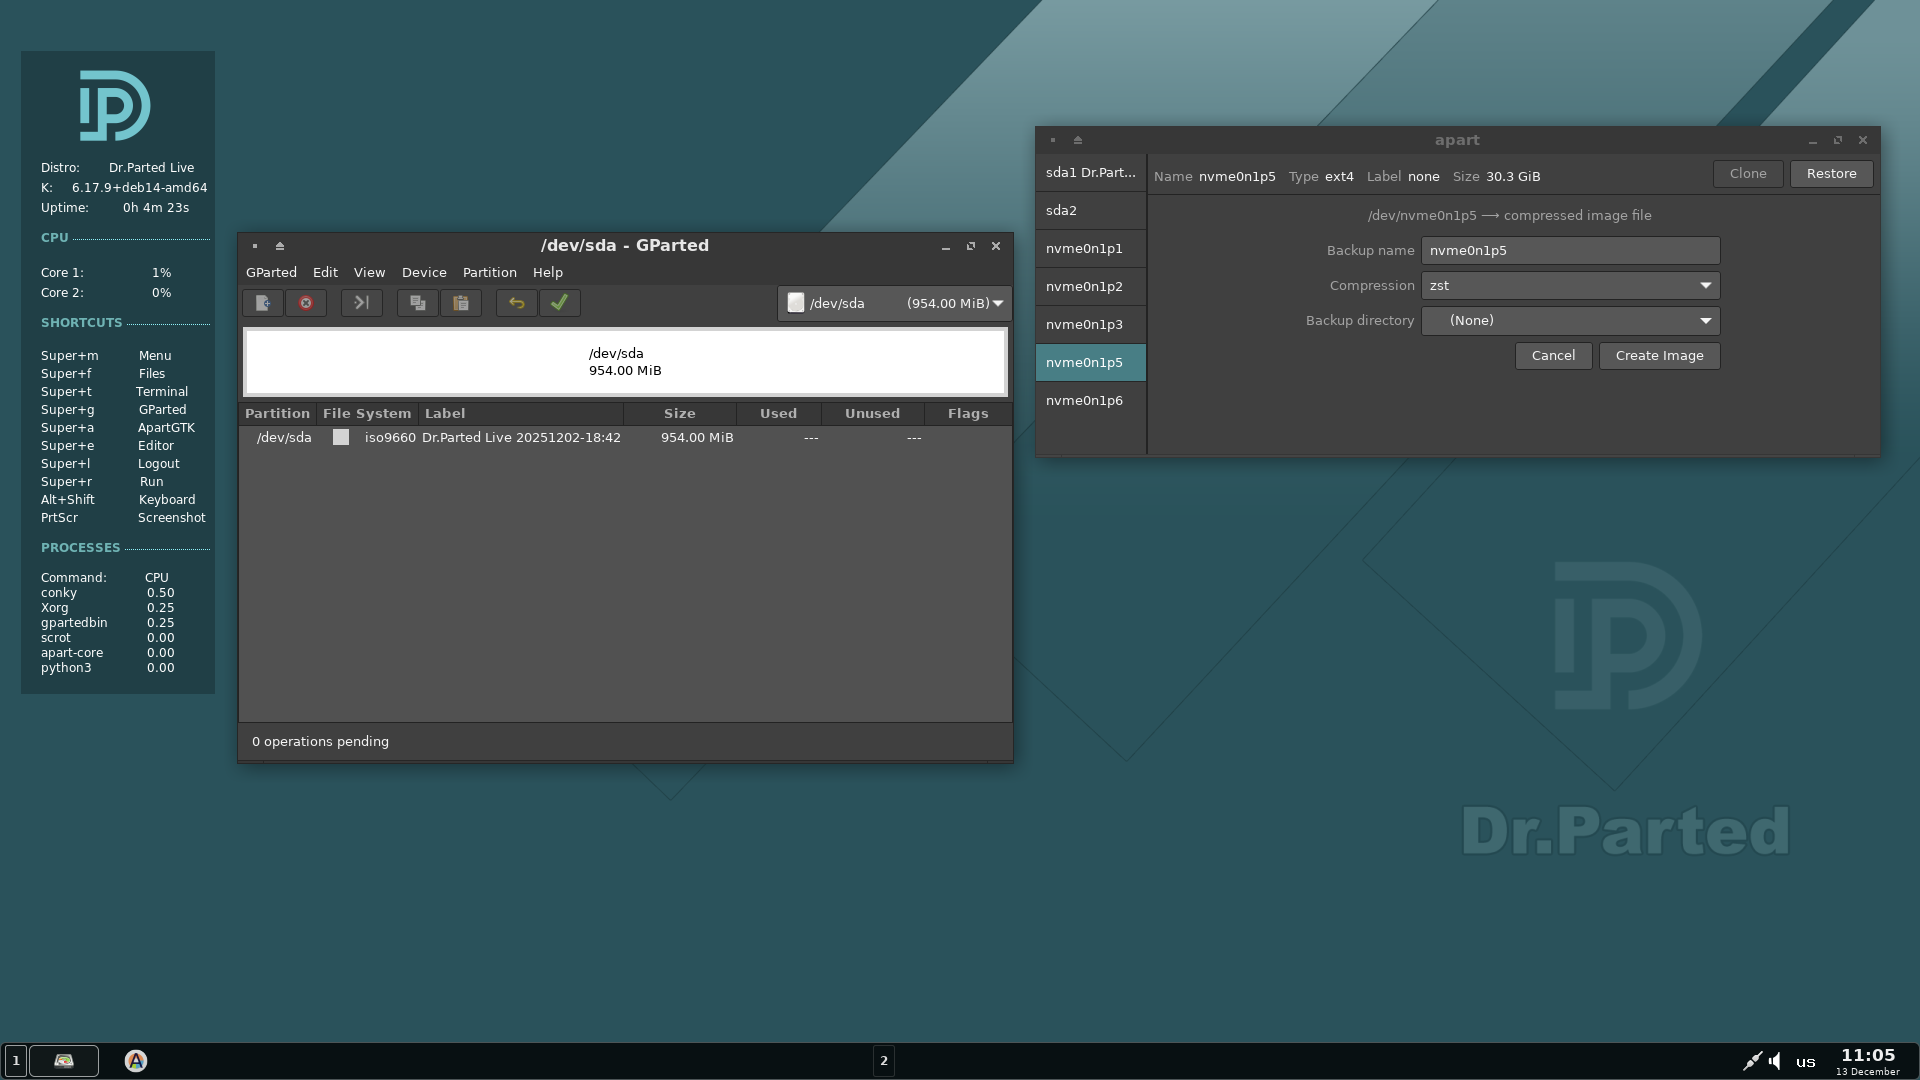Click the Delete partition toolbar icon
Image resolution: width=1920 pixels, height=1080 pixels.
coord(306,303)
